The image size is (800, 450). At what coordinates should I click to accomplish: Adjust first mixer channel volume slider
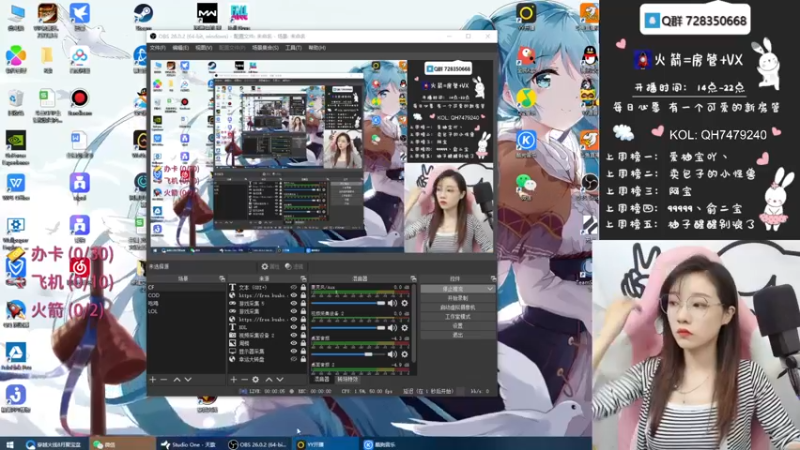pyautogui.click(x=348, y=303)
